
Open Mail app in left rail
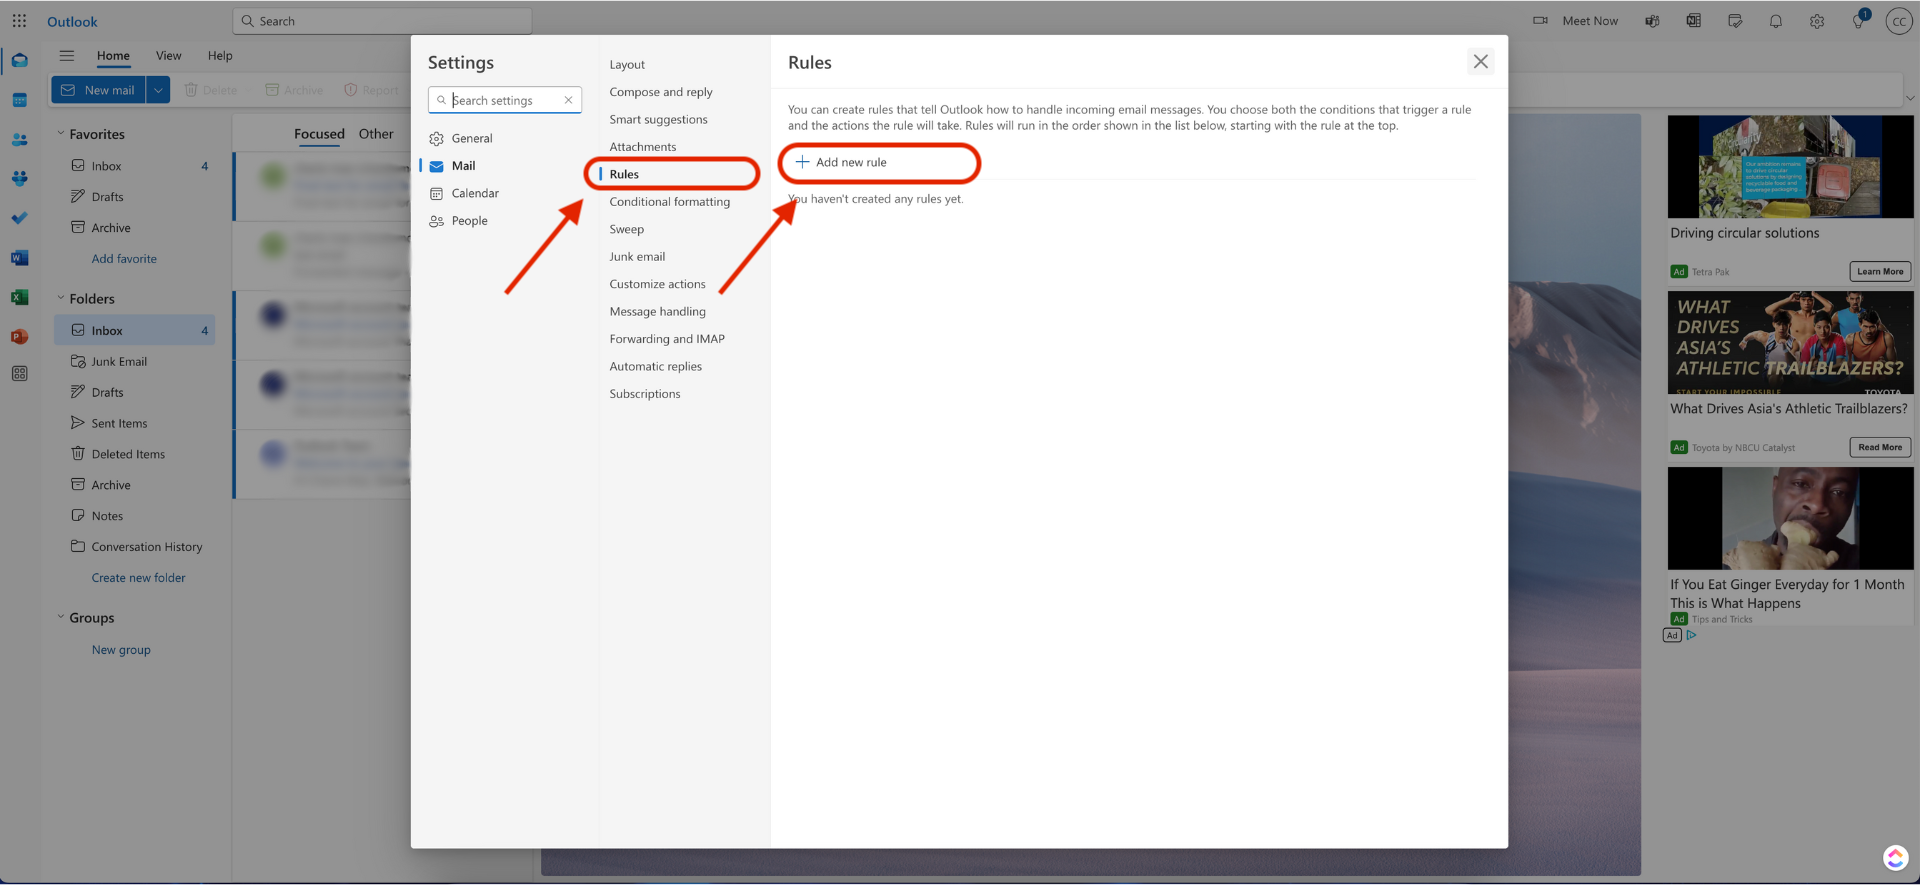point(19,61)
